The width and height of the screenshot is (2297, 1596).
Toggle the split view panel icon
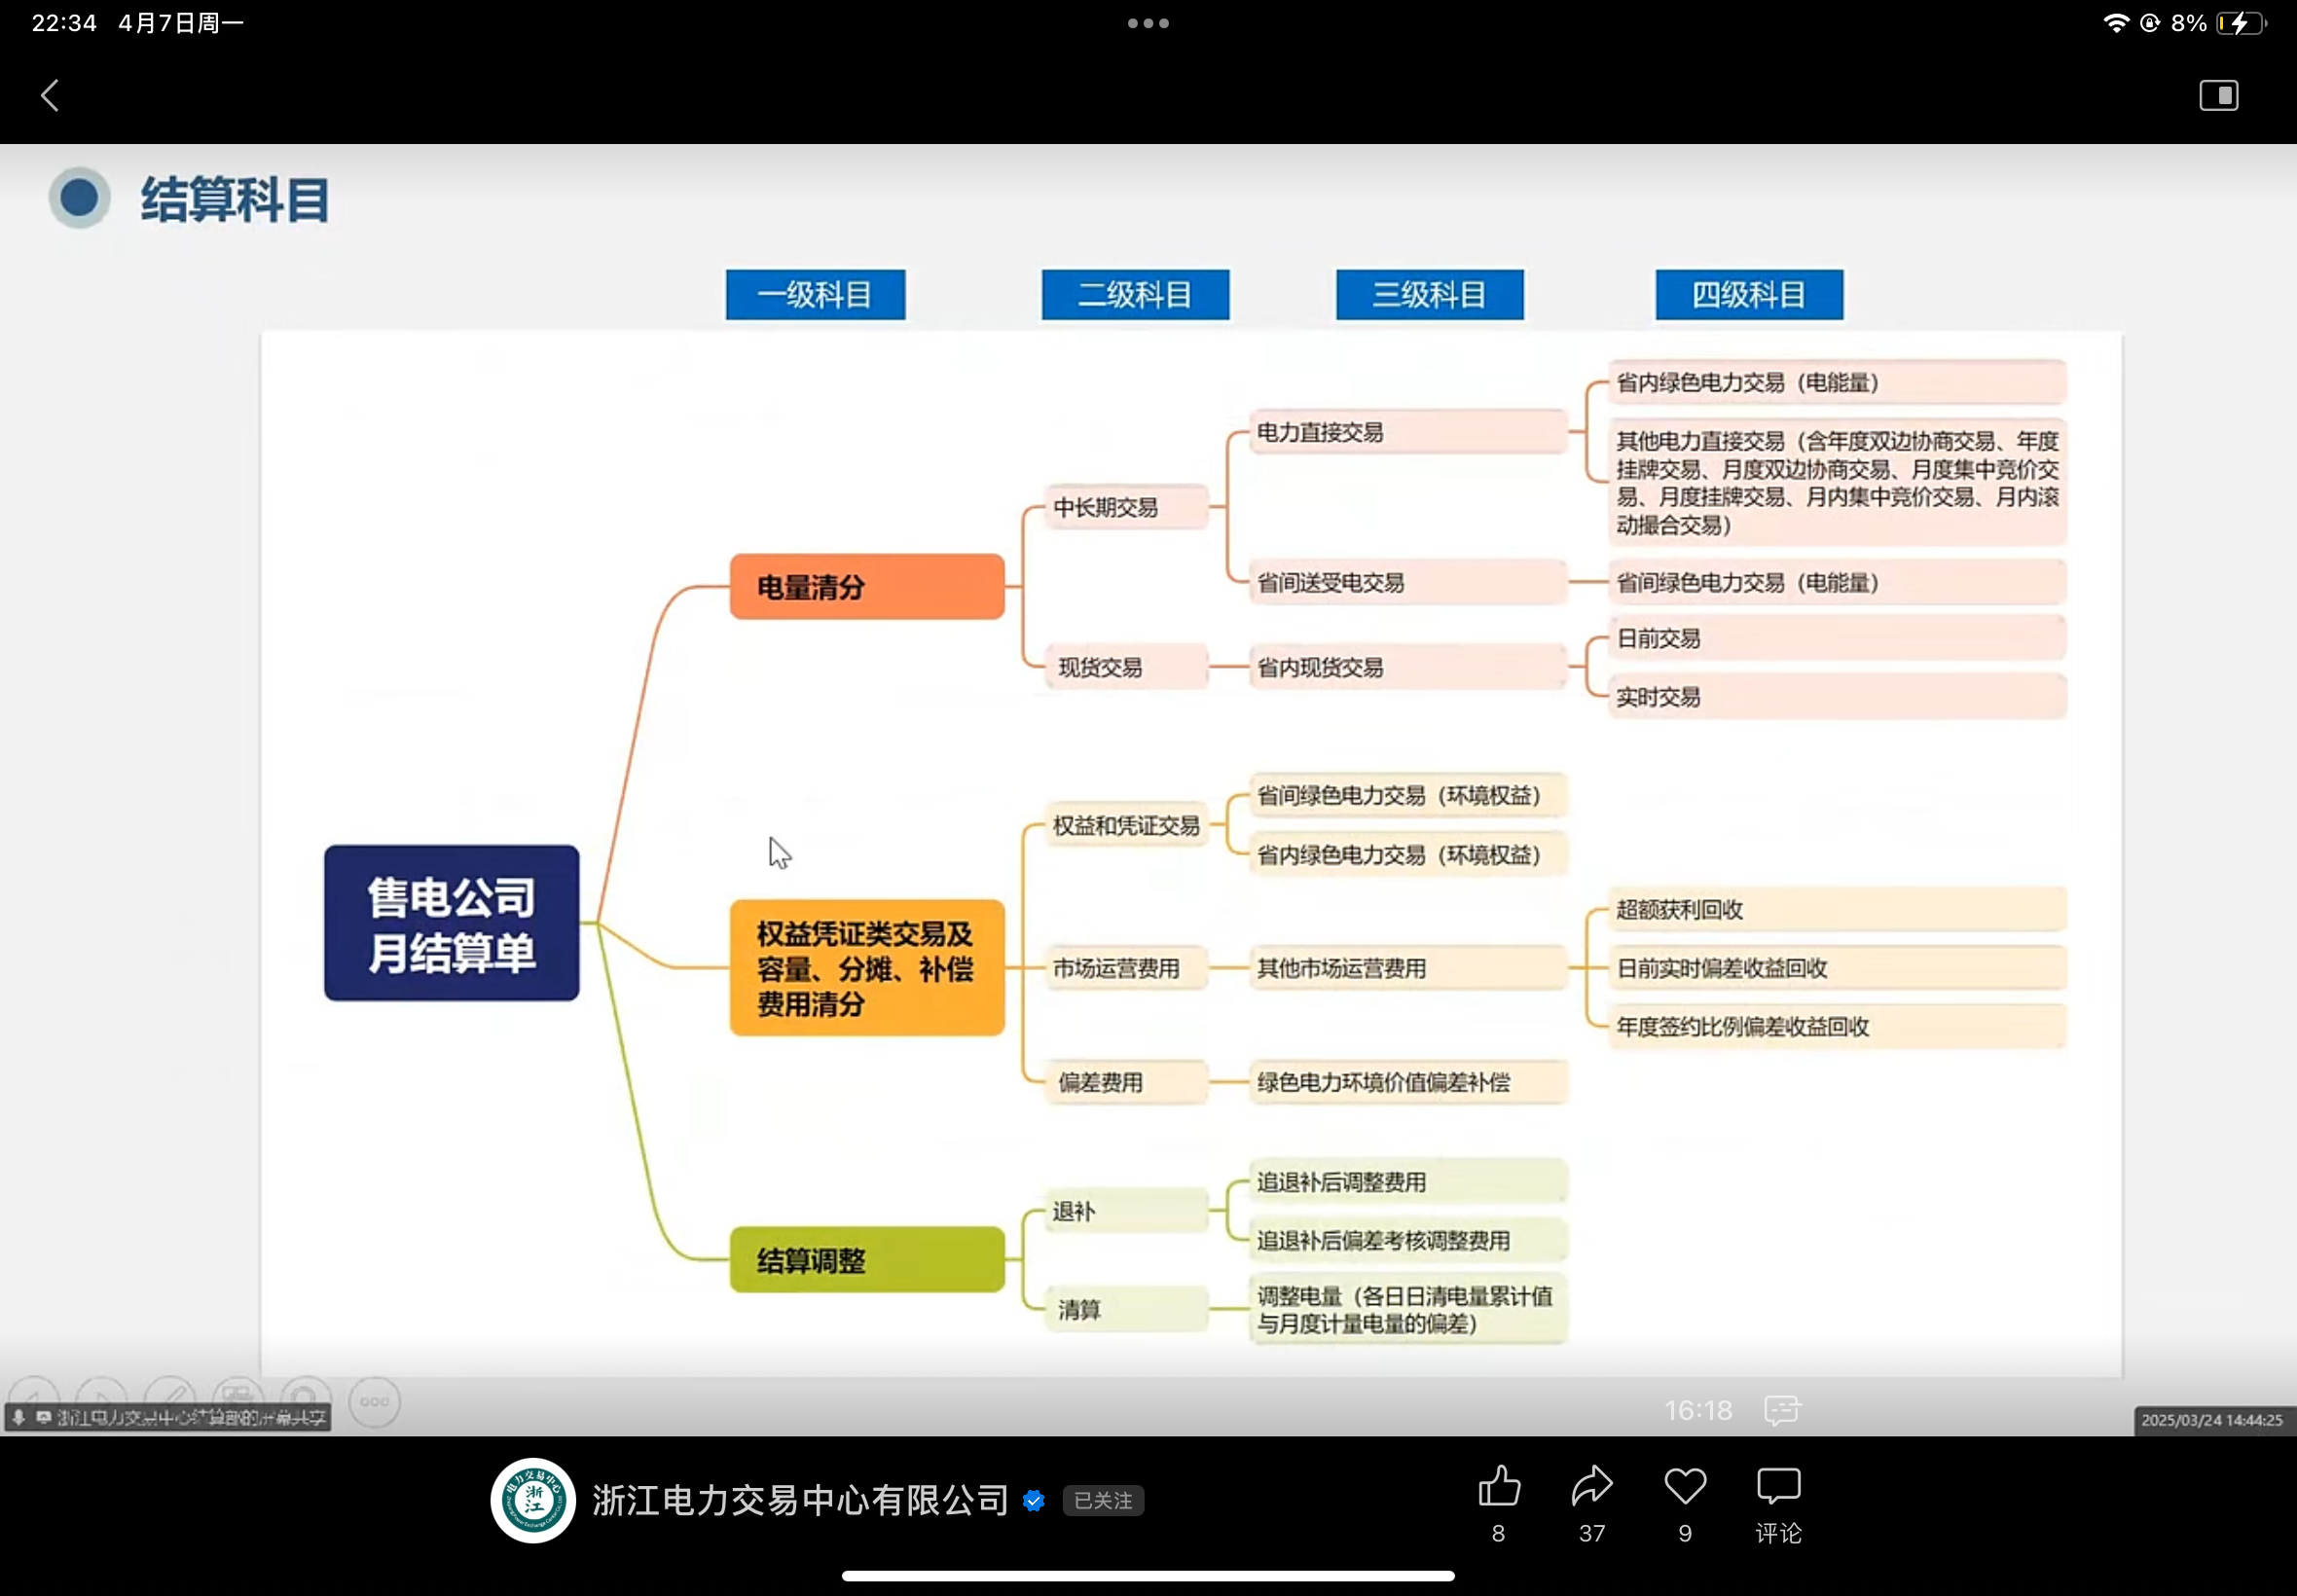pos(2218,96)
